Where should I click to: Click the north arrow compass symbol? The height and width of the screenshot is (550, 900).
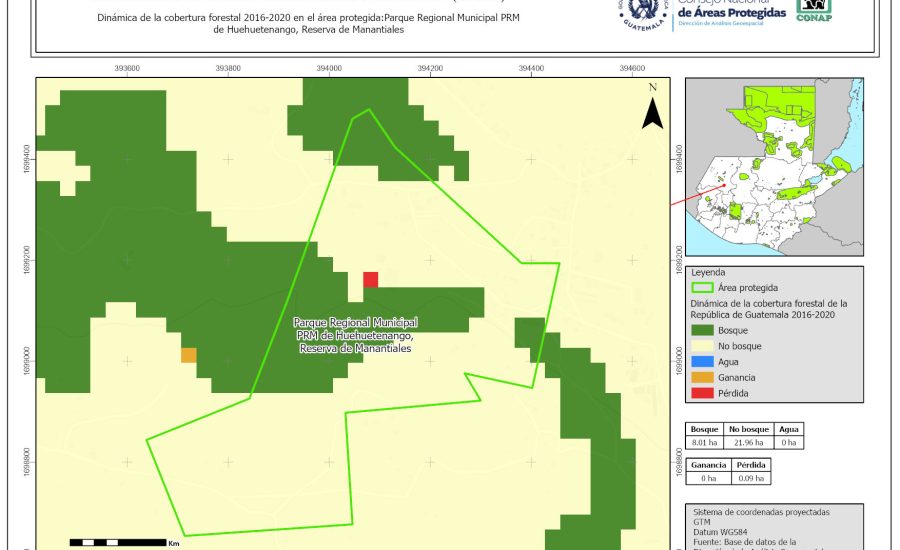point(652,108)
